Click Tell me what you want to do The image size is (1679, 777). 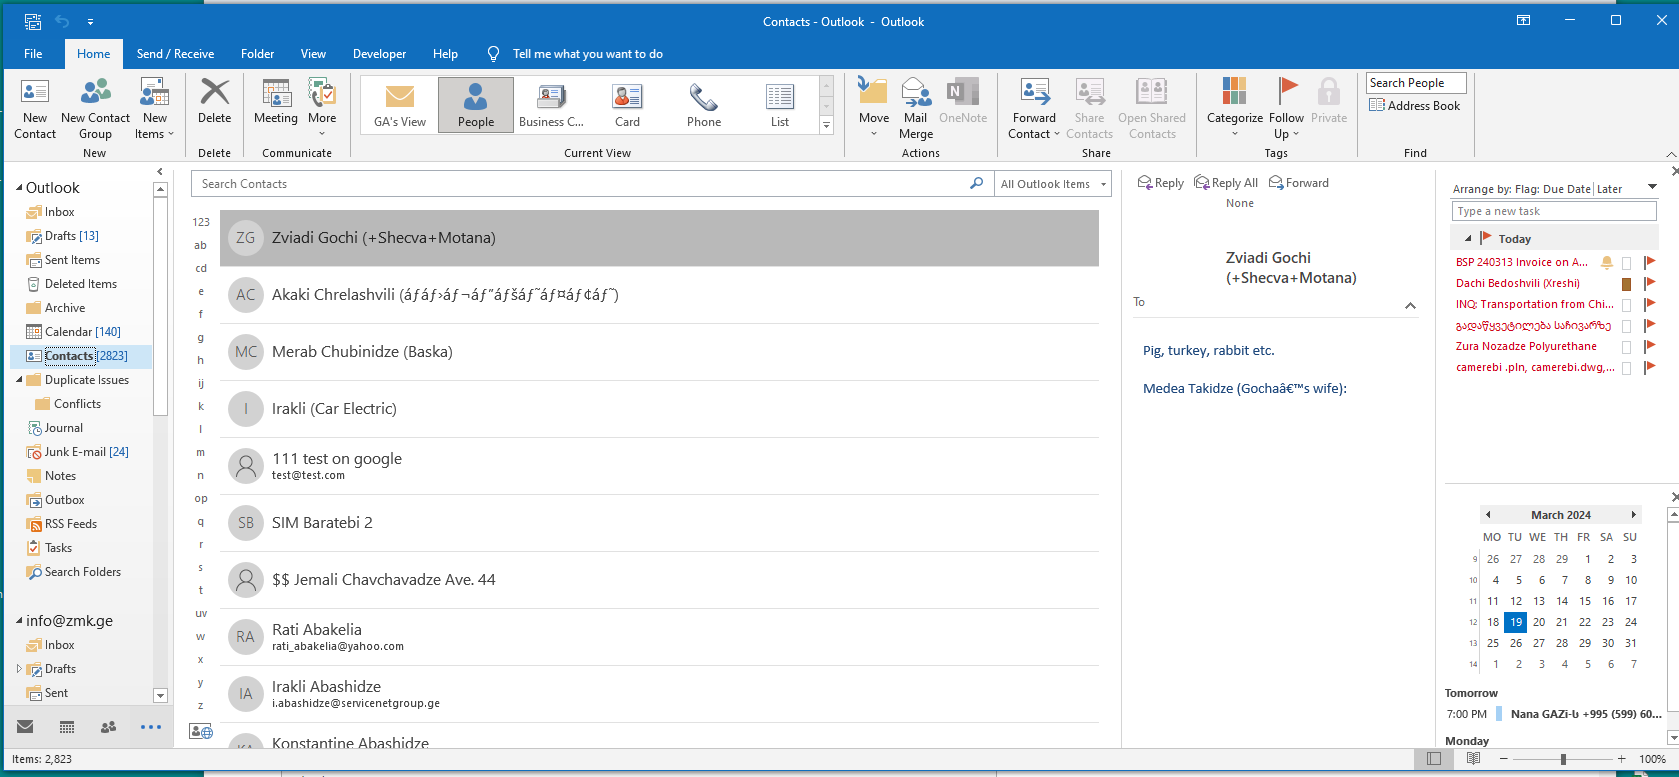coord(587,54)
